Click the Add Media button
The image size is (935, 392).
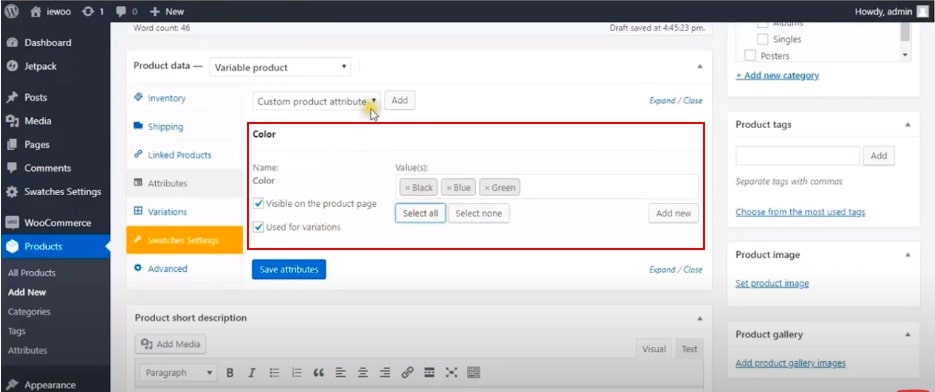click(171, 344)
